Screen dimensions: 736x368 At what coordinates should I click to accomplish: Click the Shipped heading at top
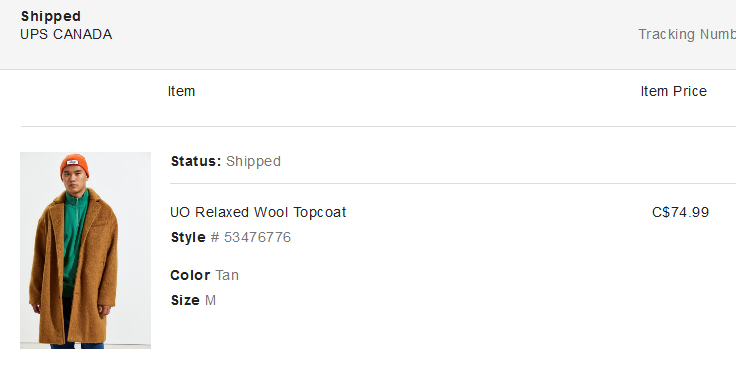[x=51, y=16]
